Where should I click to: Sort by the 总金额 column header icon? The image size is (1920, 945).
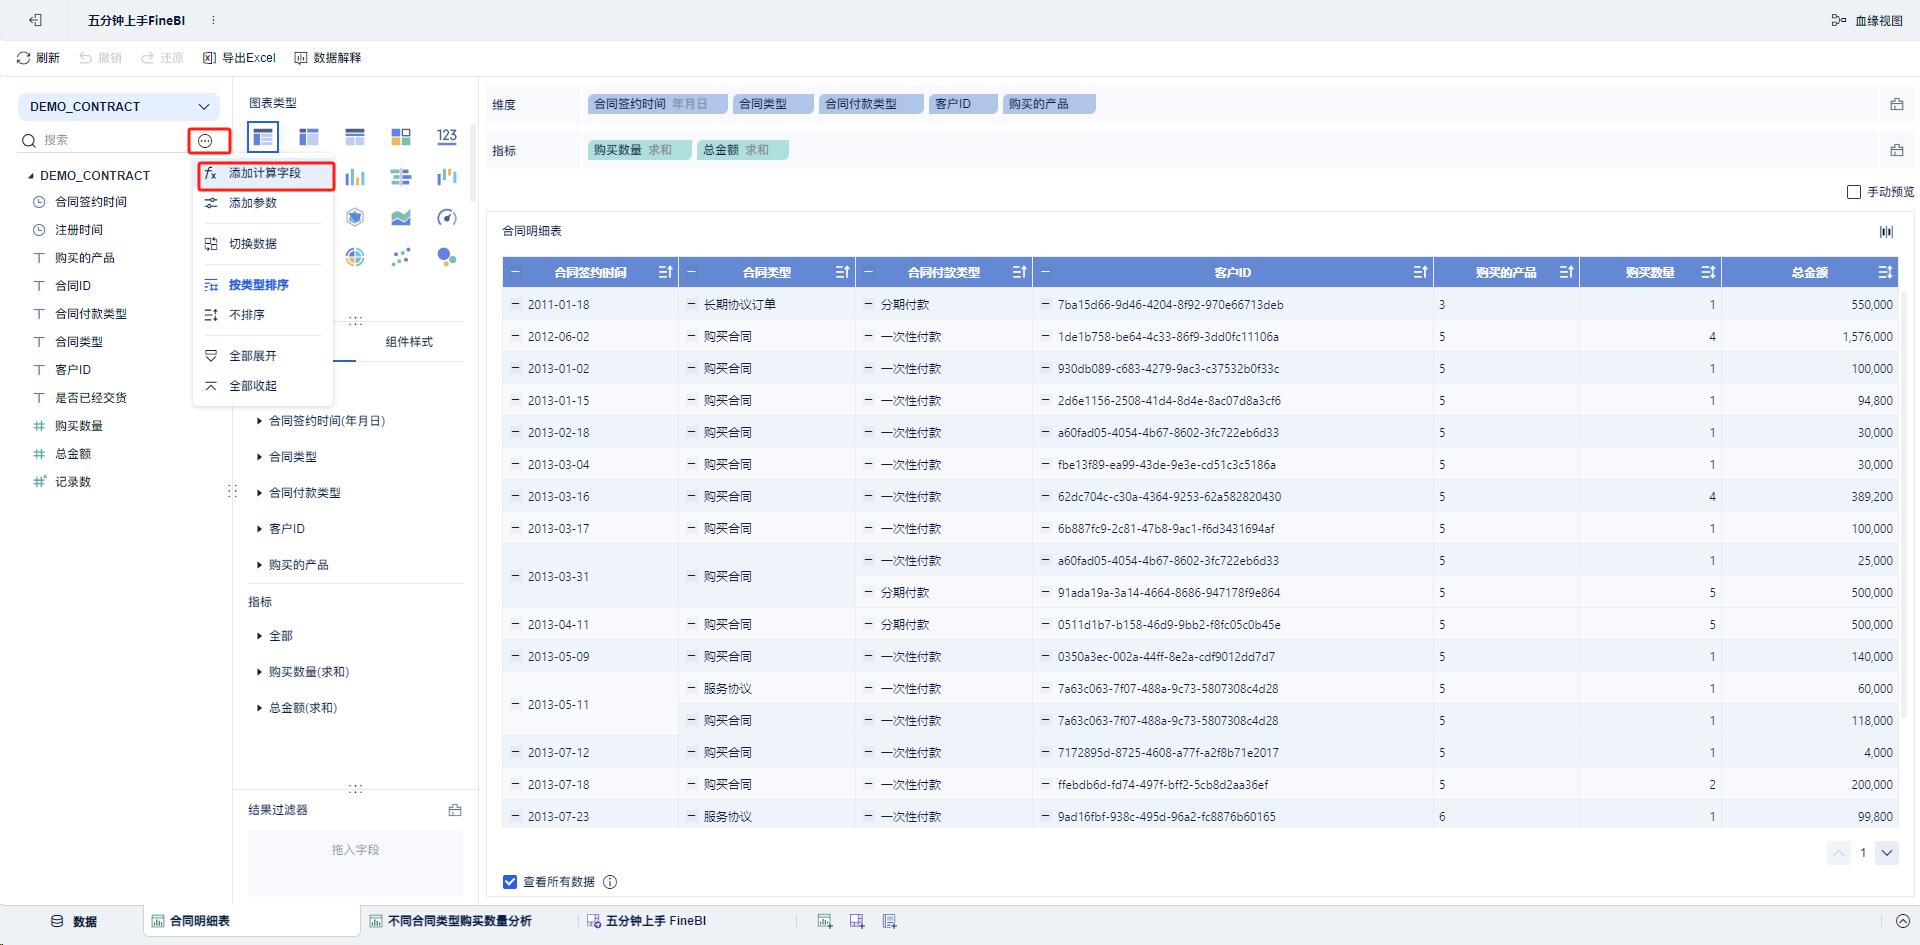pos(1885,272)
